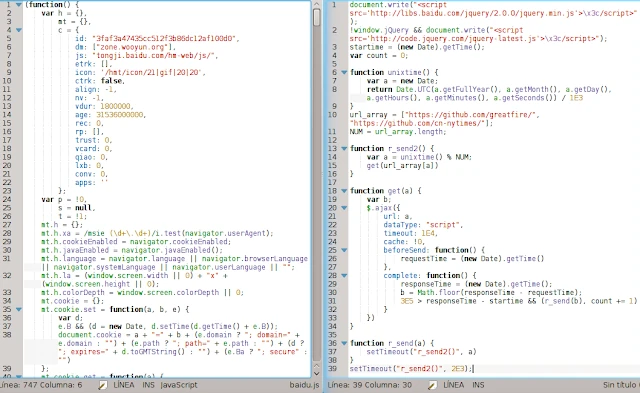Image resolution: width=640 pixels, height=393 pixels.
Task: Click the pencil modified icon in baidu.js status bar
Action: point(103,385)
